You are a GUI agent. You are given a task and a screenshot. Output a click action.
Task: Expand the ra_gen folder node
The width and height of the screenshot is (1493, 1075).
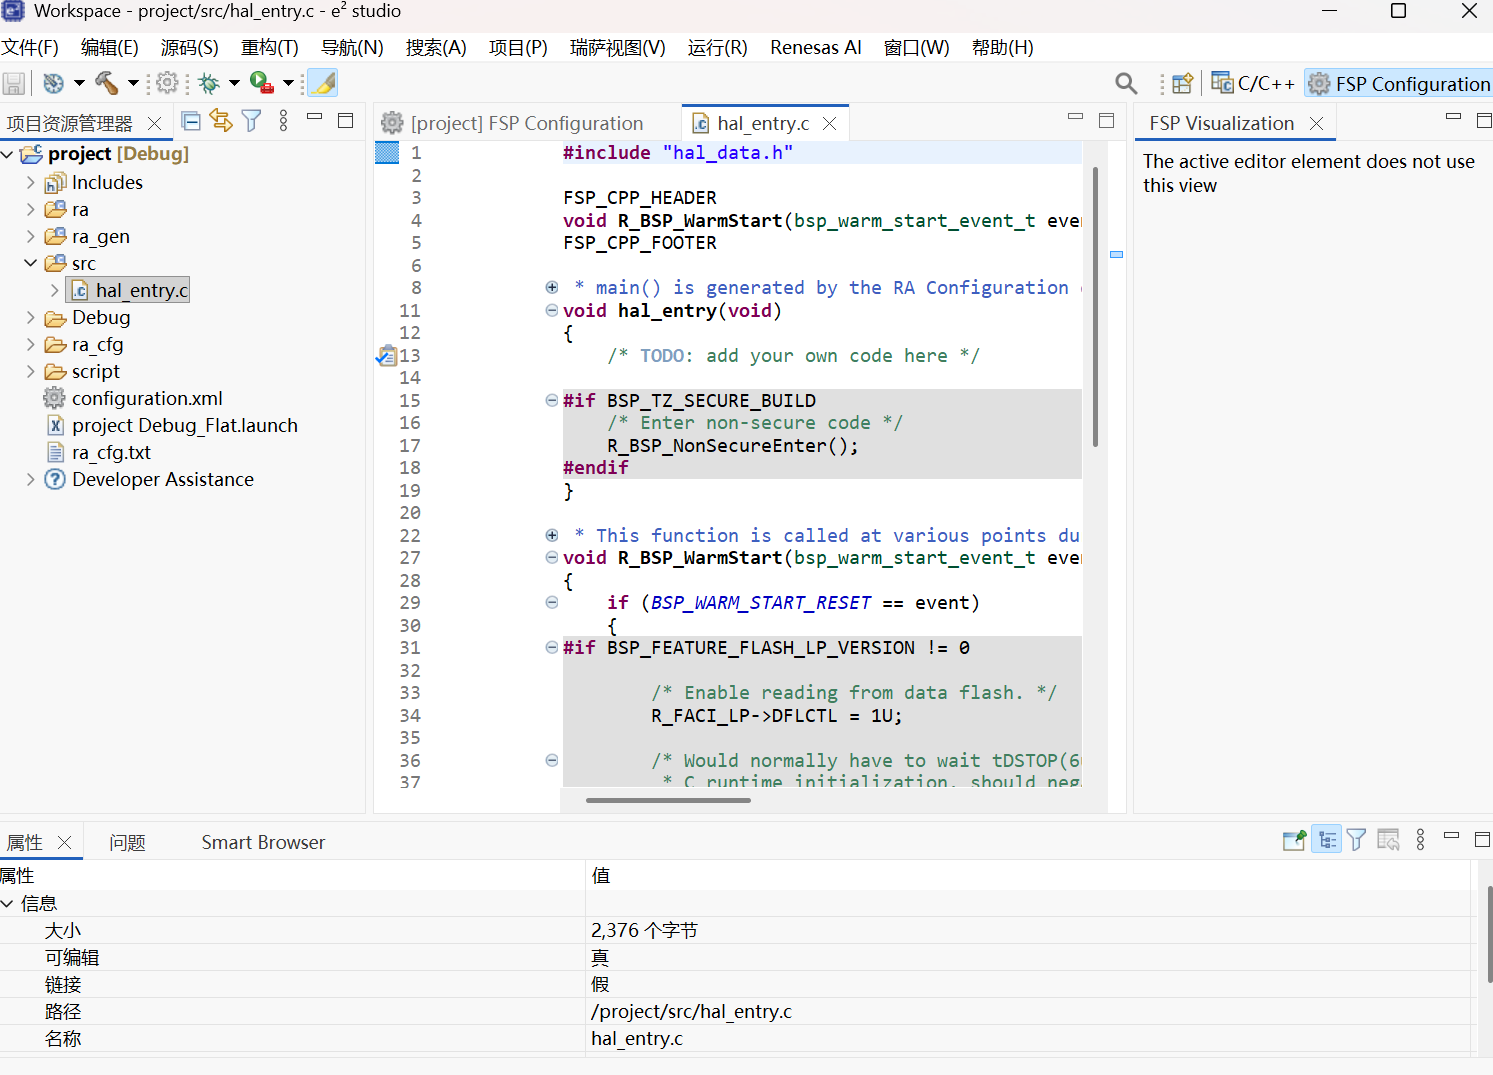tap(31, 237)
